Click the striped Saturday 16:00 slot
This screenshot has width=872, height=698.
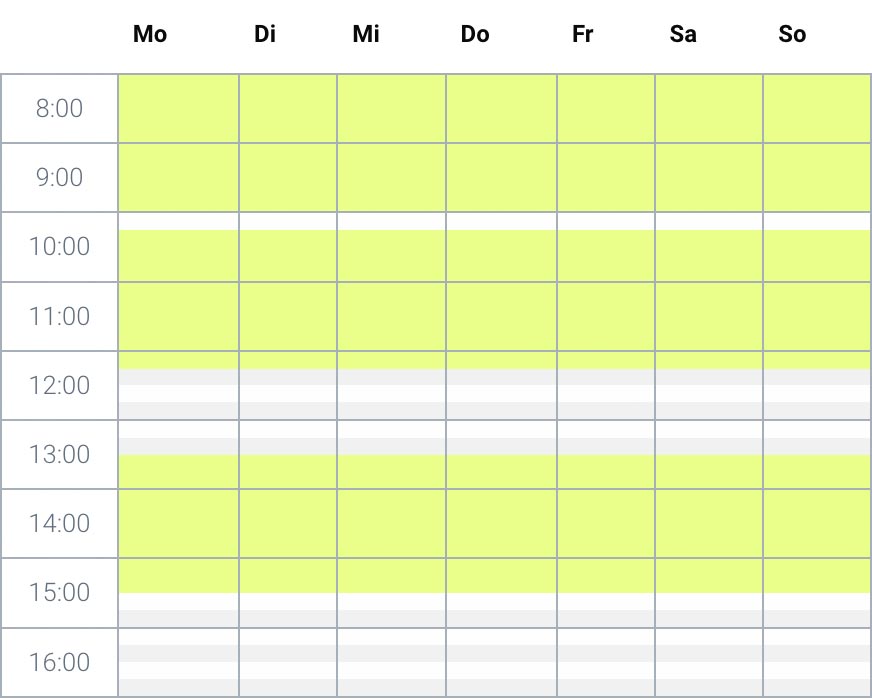709,662
